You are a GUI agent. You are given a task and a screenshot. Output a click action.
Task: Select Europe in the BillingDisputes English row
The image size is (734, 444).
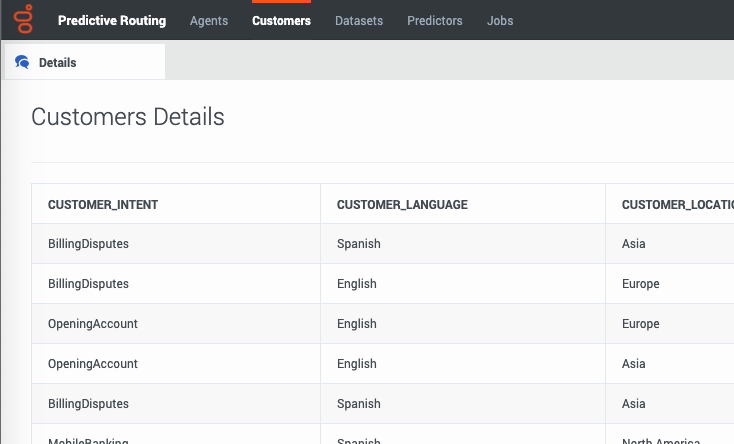(x=640, y=284)
